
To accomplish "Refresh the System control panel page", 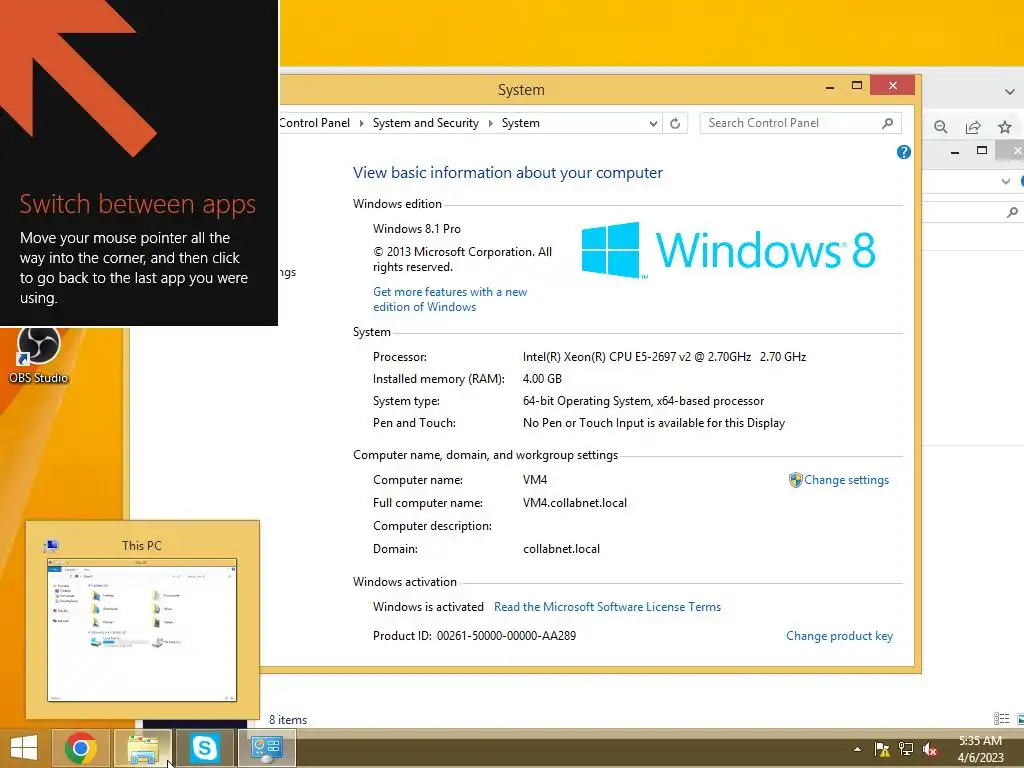I will point(675,123).
